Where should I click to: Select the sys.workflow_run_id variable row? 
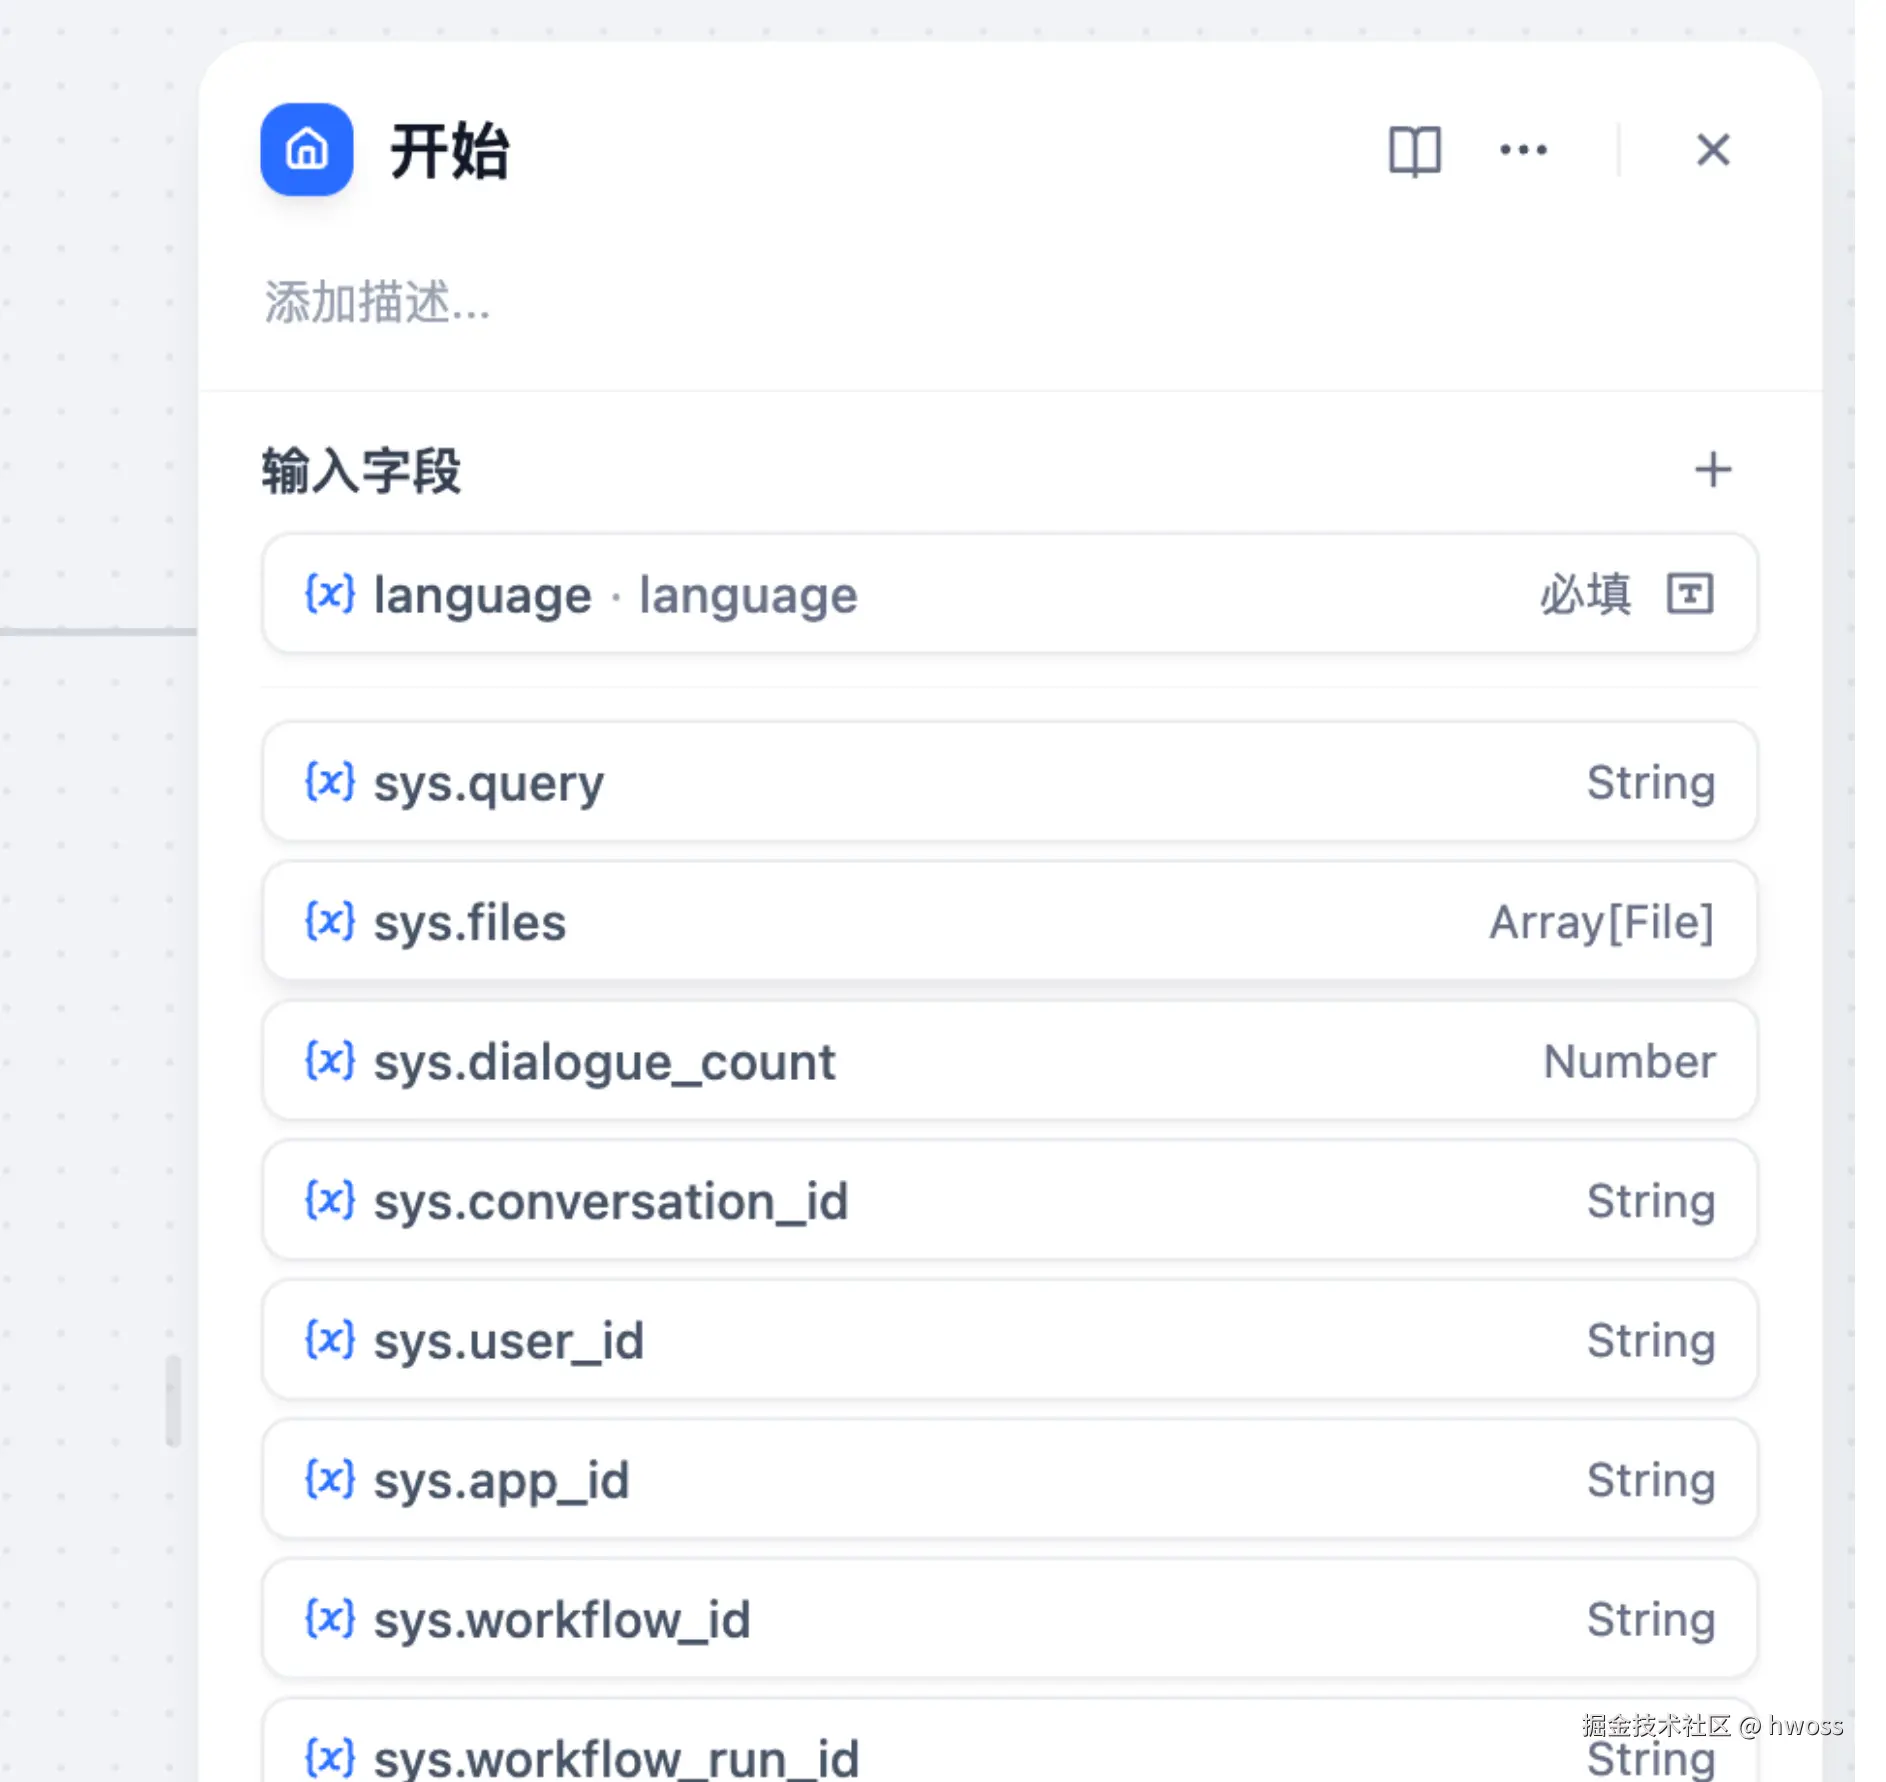[x=1009, y=1741]
